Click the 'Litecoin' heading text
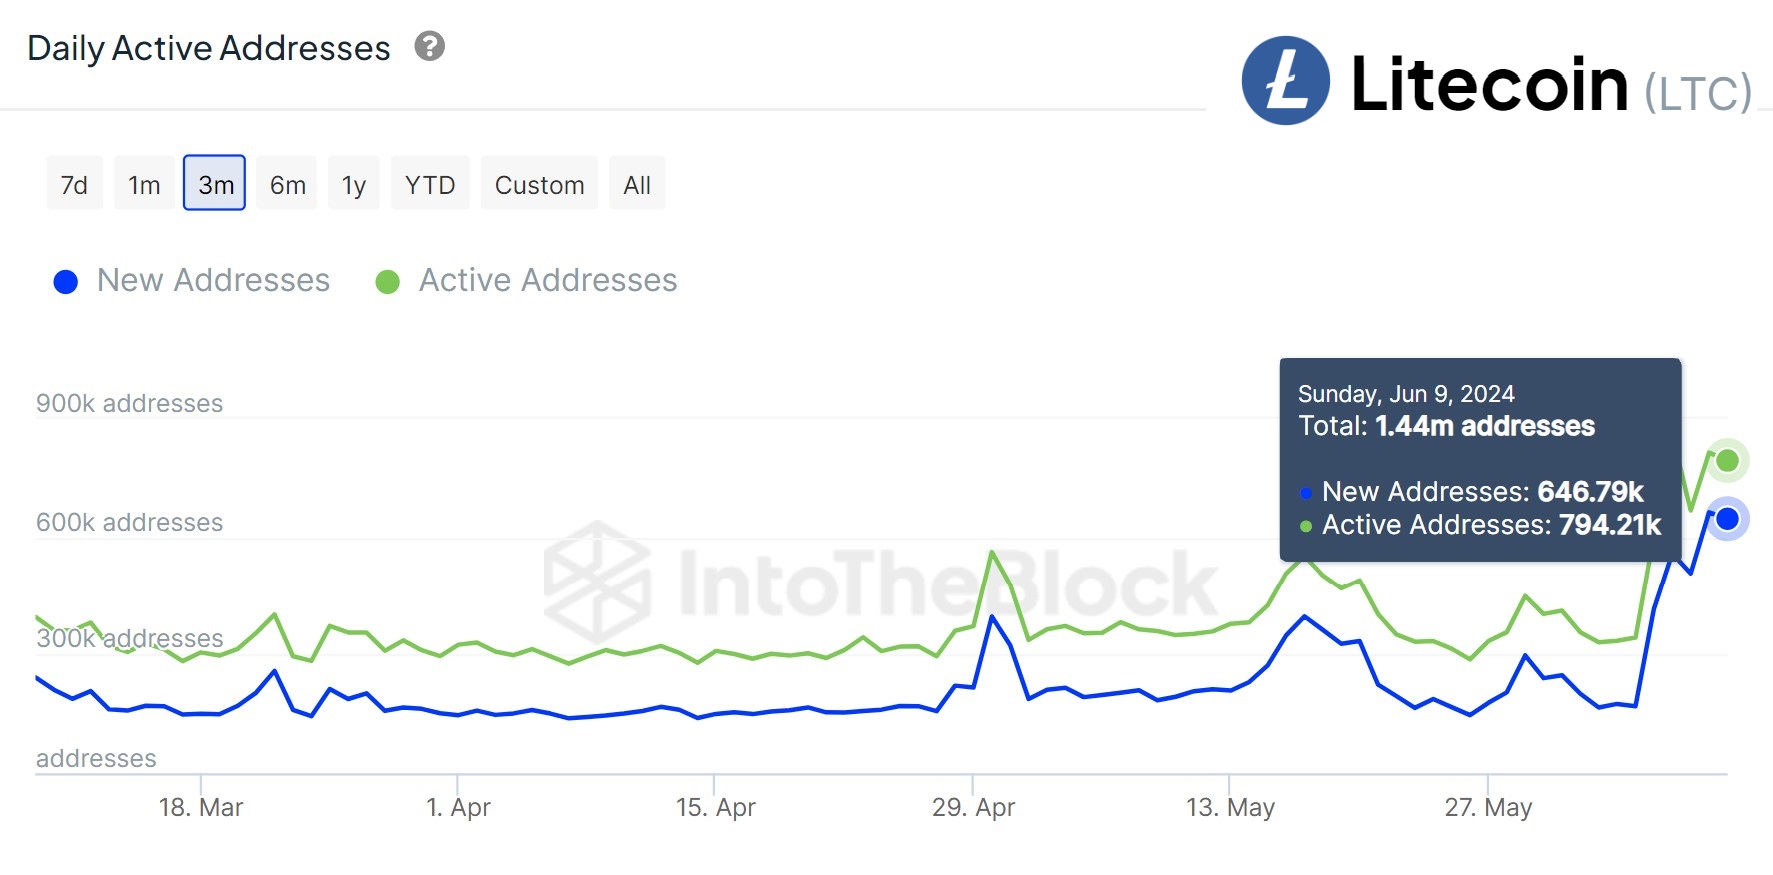 (x=1489, y=83)
